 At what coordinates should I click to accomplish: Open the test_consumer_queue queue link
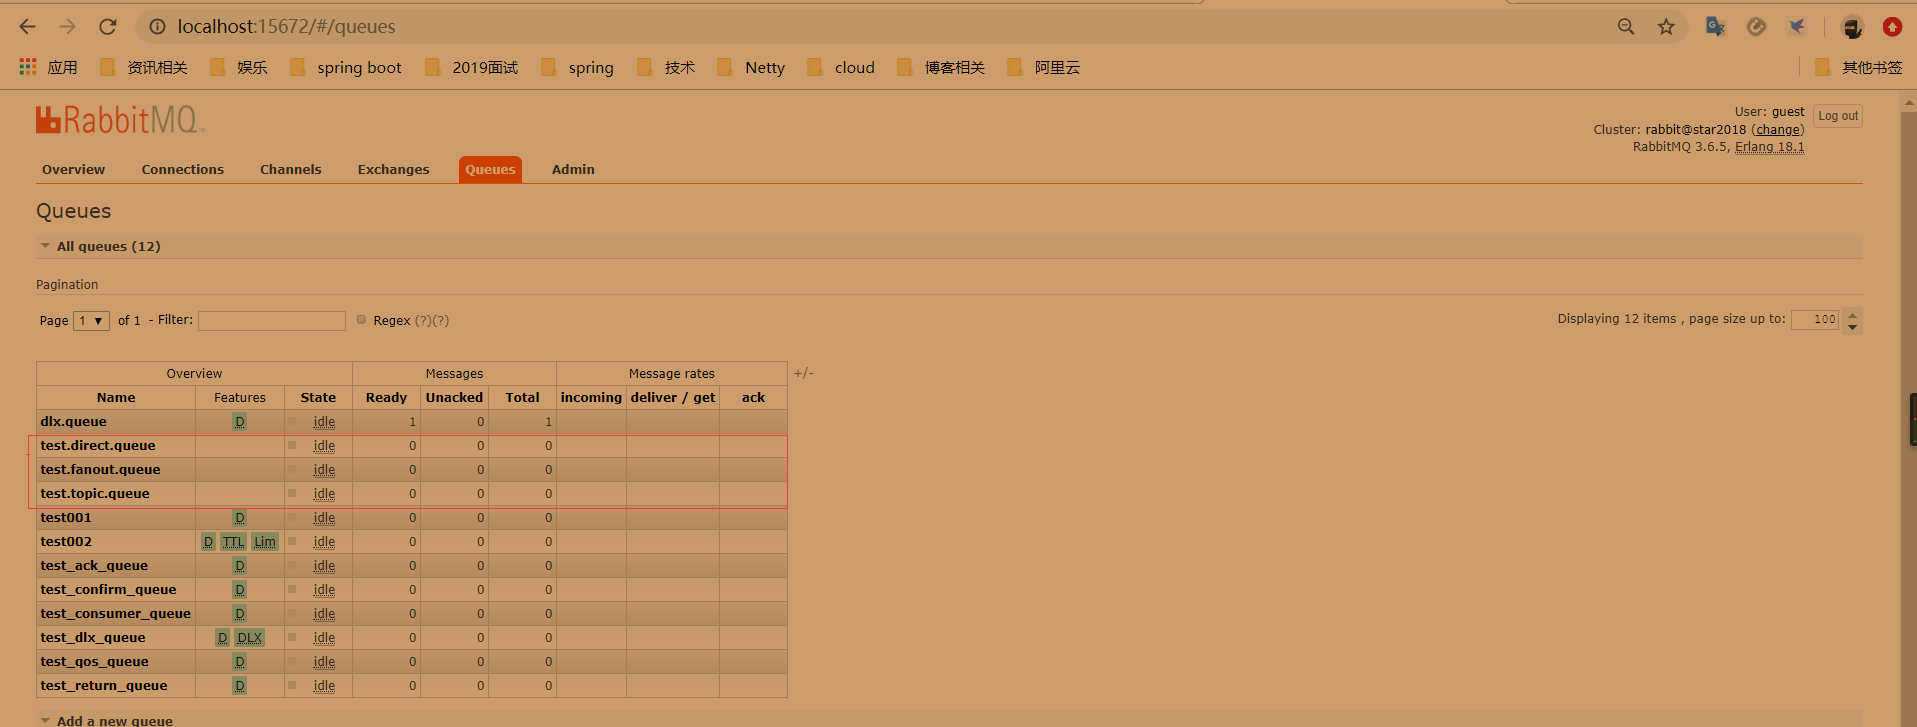pyautogui.click(x=115, y=614)
